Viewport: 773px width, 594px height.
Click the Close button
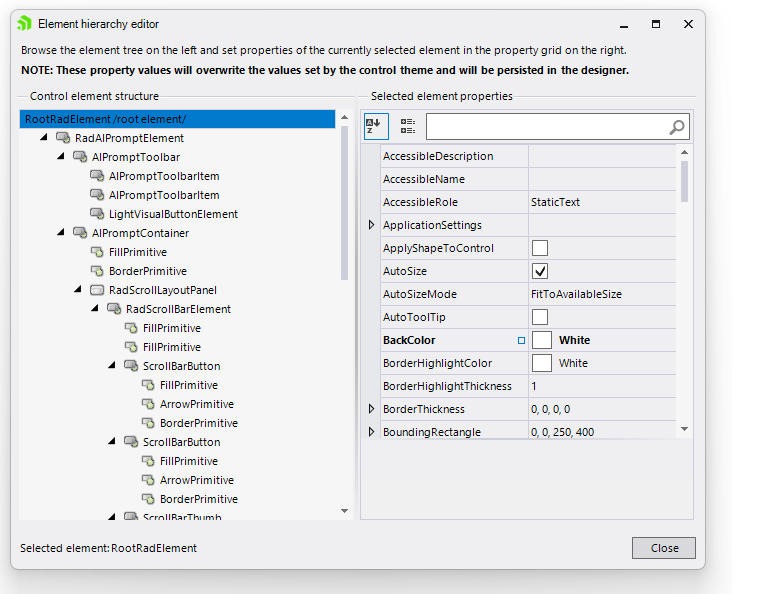coord(664,548)
